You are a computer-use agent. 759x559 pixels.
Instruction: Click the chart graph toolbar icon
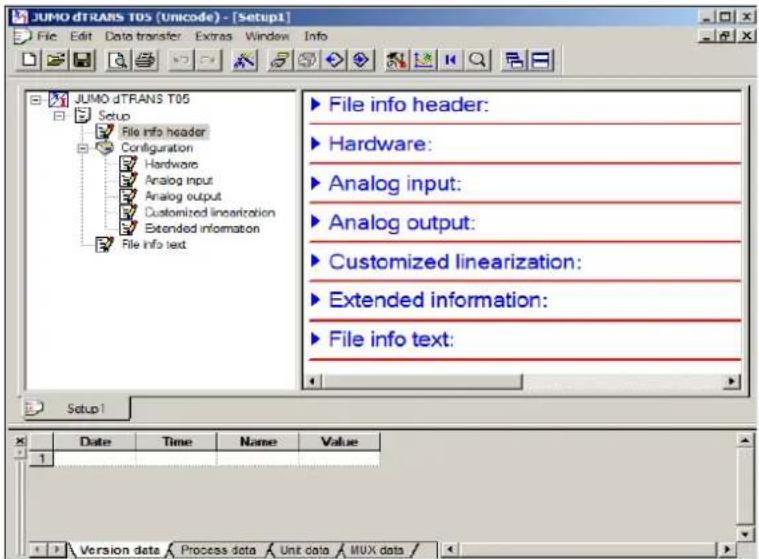tap(424, 60)
